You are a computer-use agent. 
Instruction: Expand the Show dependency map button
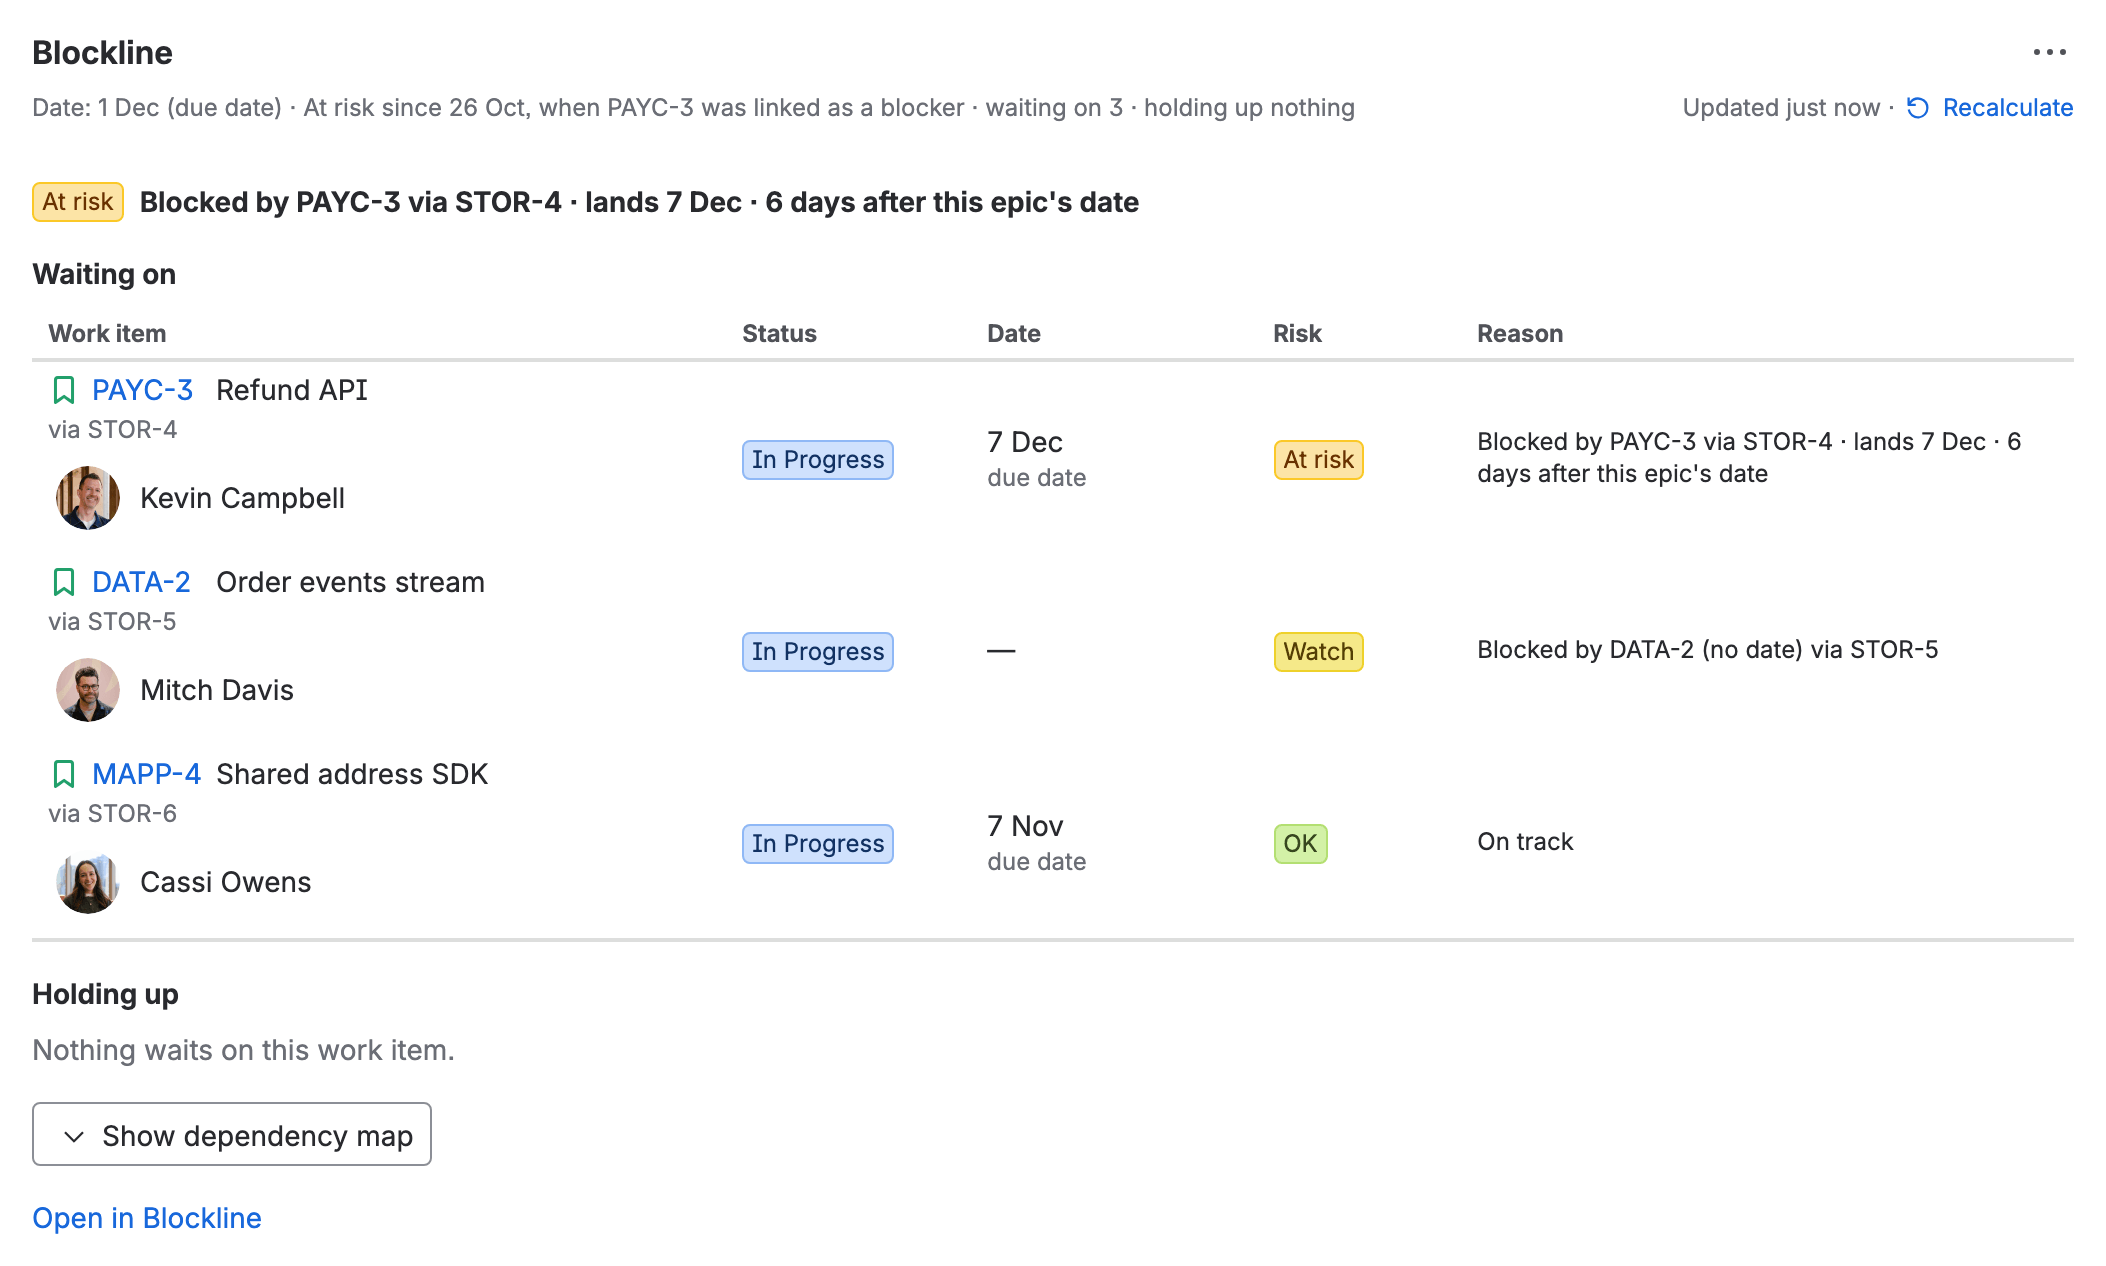coord(232,1134)
